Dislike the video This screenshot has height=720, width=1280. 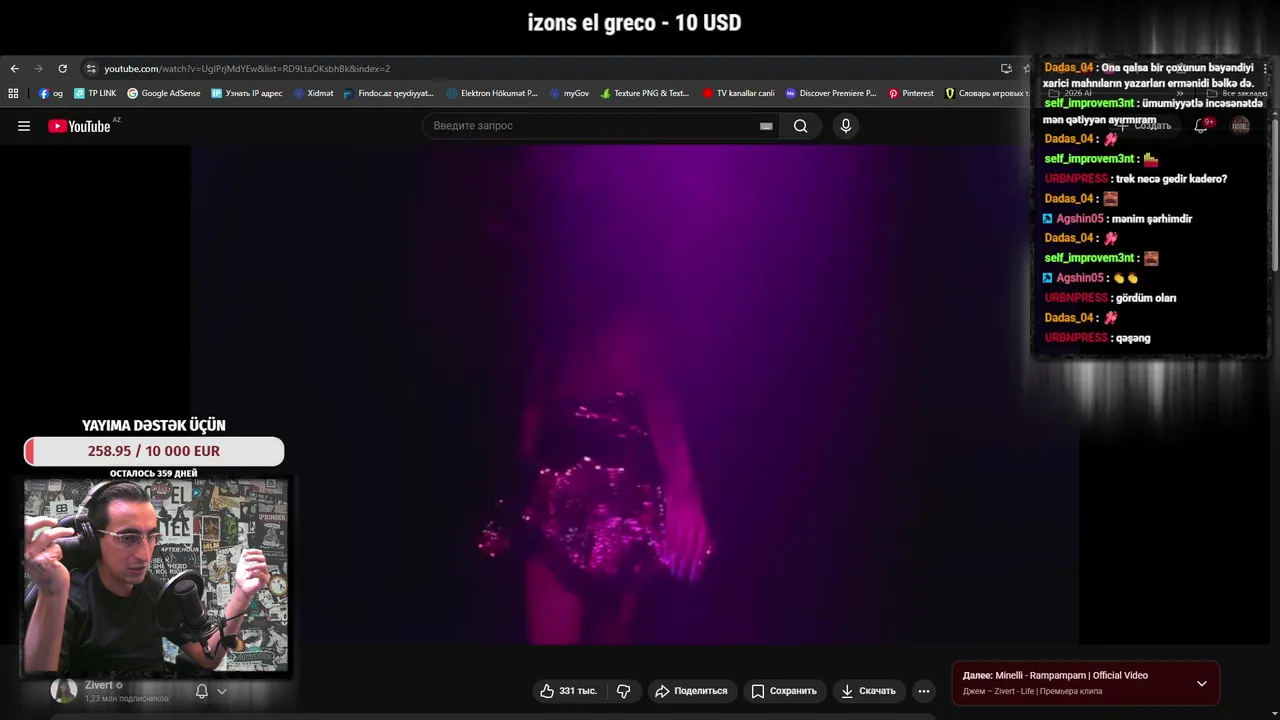(623, 691)
